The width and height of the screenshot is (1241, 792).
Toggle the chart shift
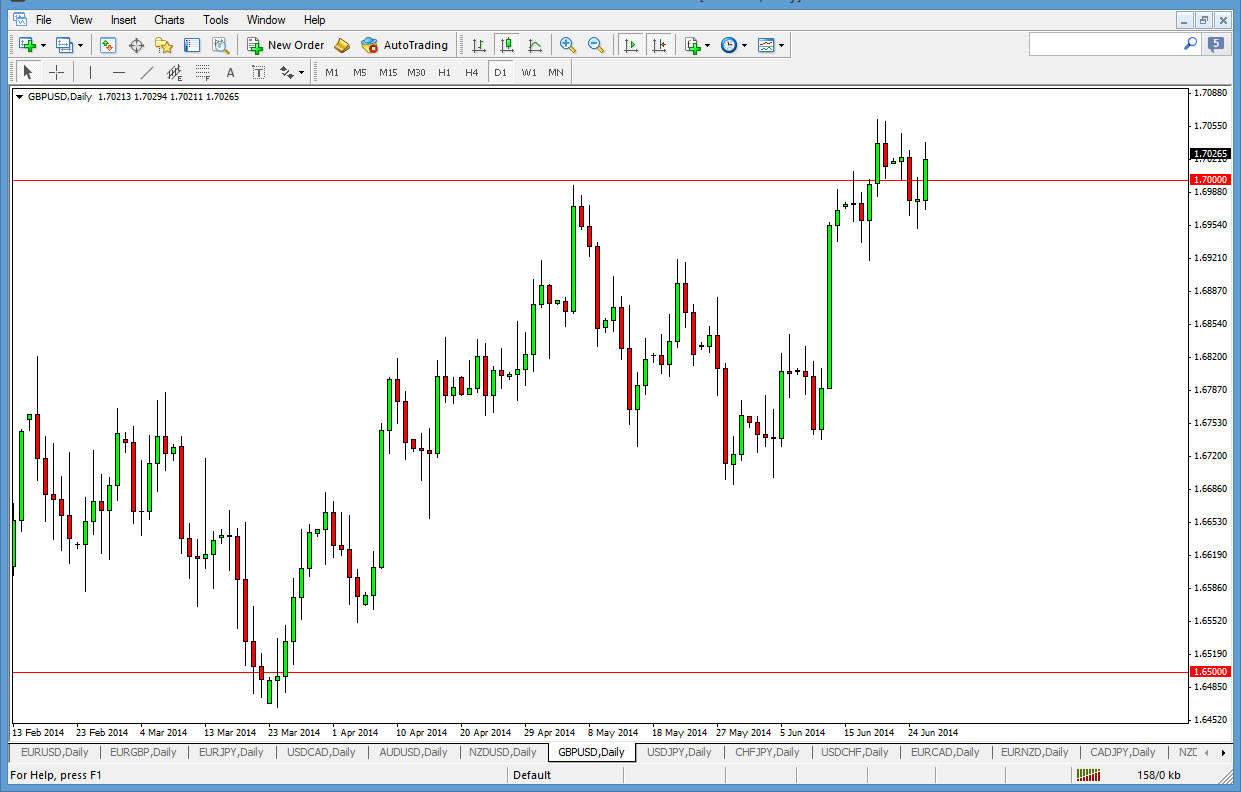(x=659, y=44)
